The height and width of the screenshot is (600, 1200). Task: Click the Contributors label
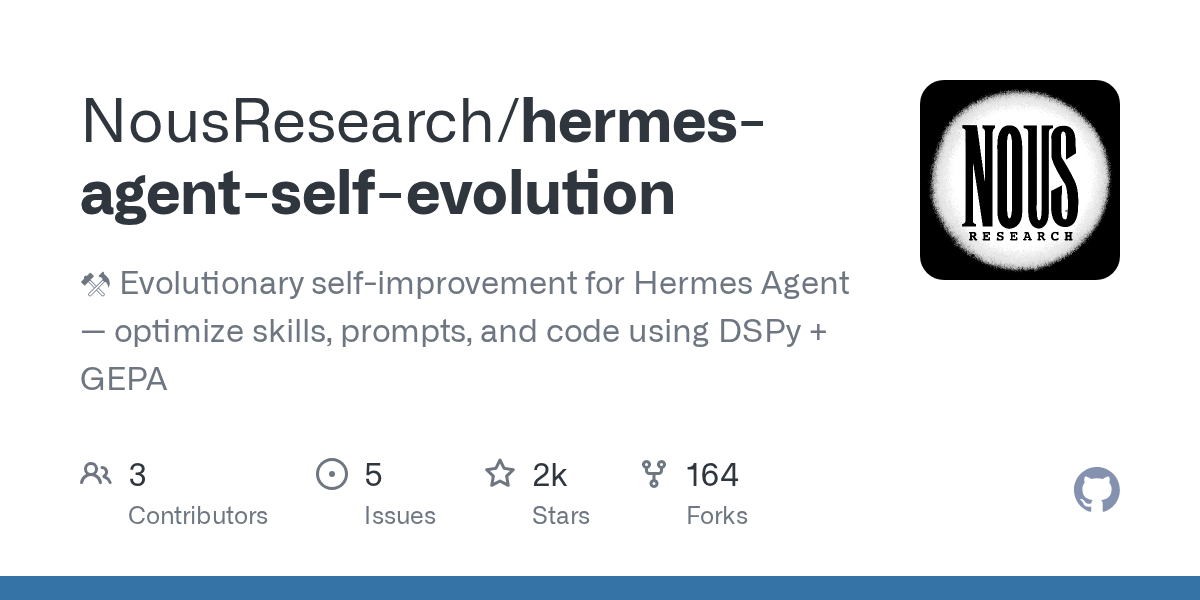198,516
